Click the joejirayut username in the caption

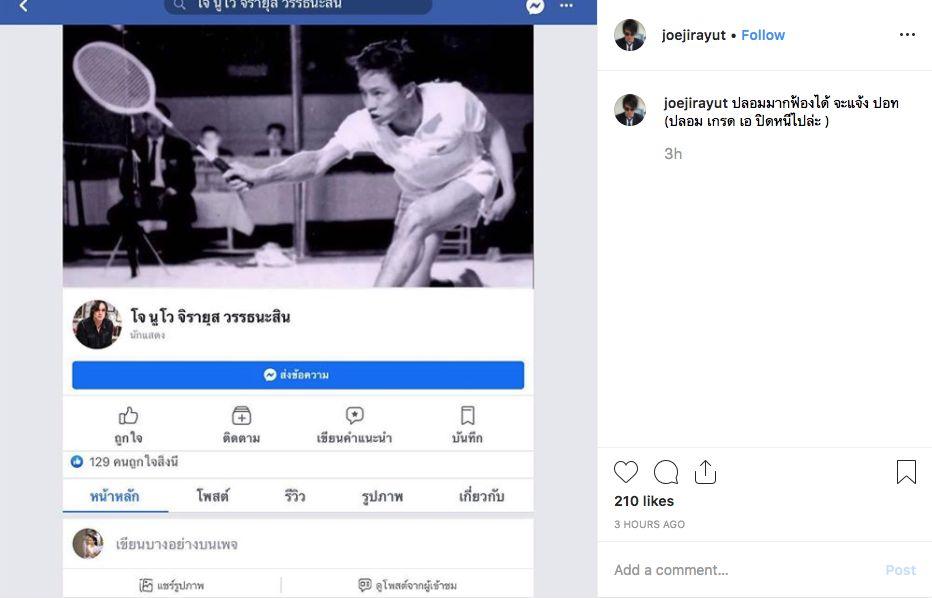pyautogui.click(x=695, y=103)
